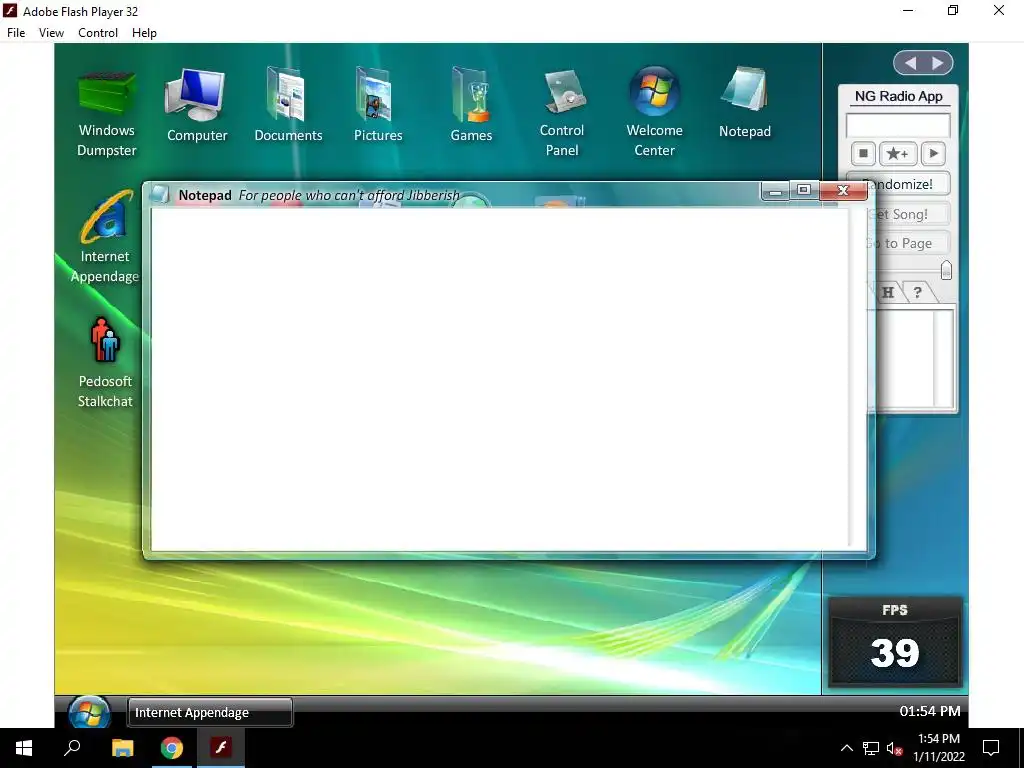Image resolution: width=1024 pixels, height=768 pixels.
Task: Show hidden system tray icons
Action: click(x=846, y=748)
